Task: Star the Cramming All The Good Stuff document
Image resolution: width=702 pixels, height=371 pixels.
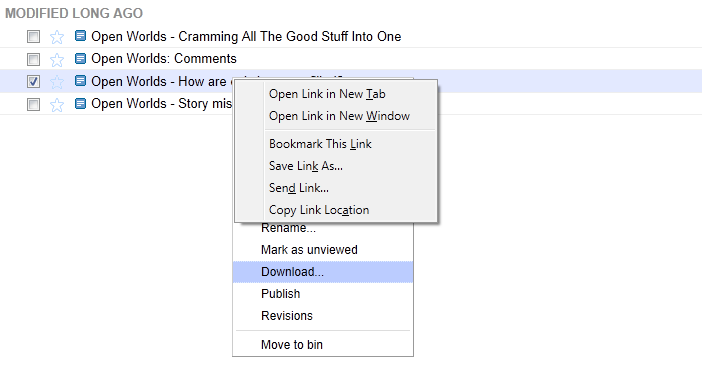Action: pyautogui.click(x=57, y=37)
